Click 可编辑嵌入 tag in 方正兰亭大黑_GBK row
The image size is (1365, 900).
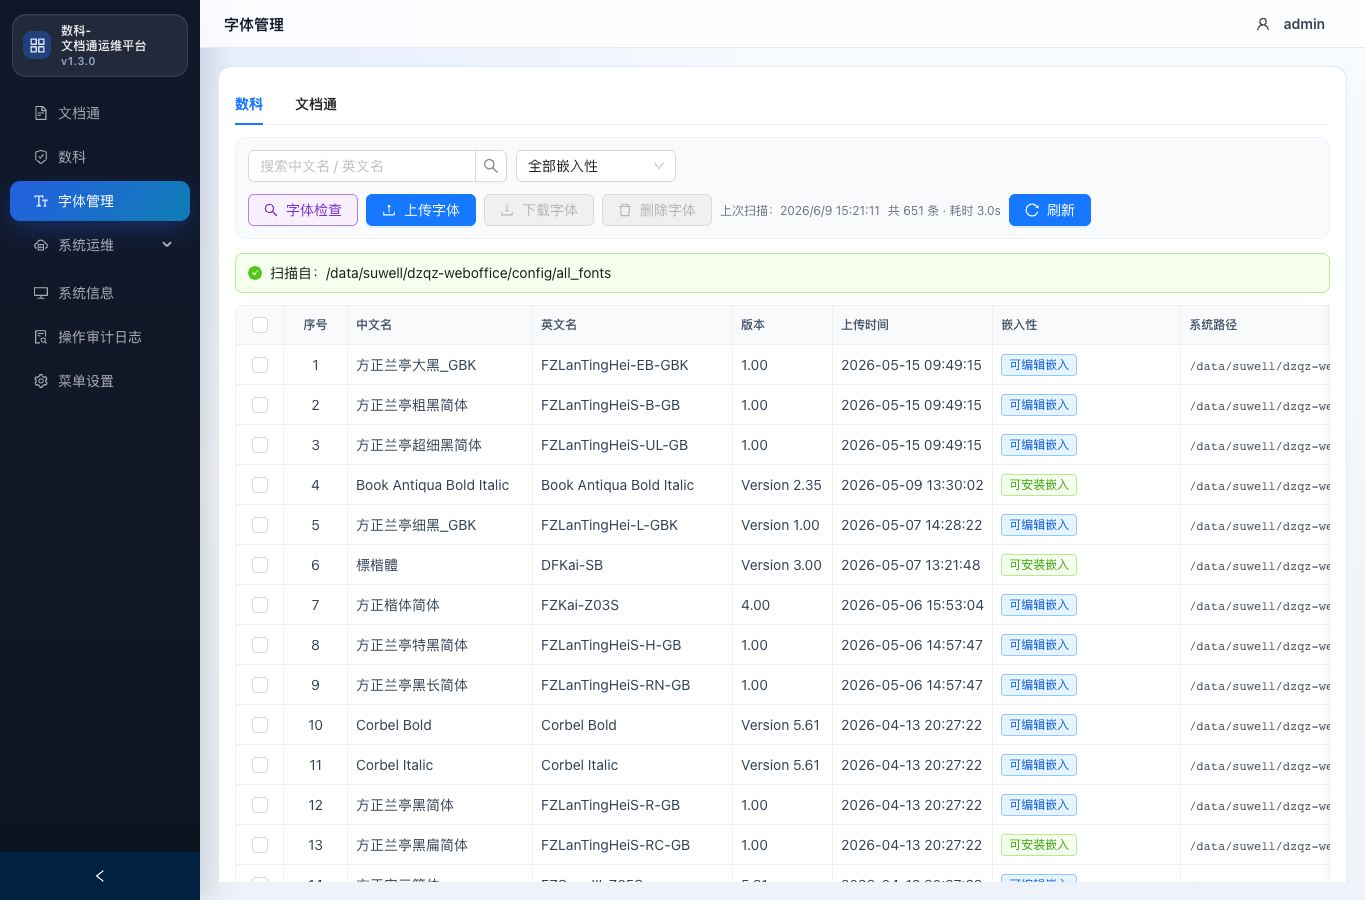(x=1039, y=365)
